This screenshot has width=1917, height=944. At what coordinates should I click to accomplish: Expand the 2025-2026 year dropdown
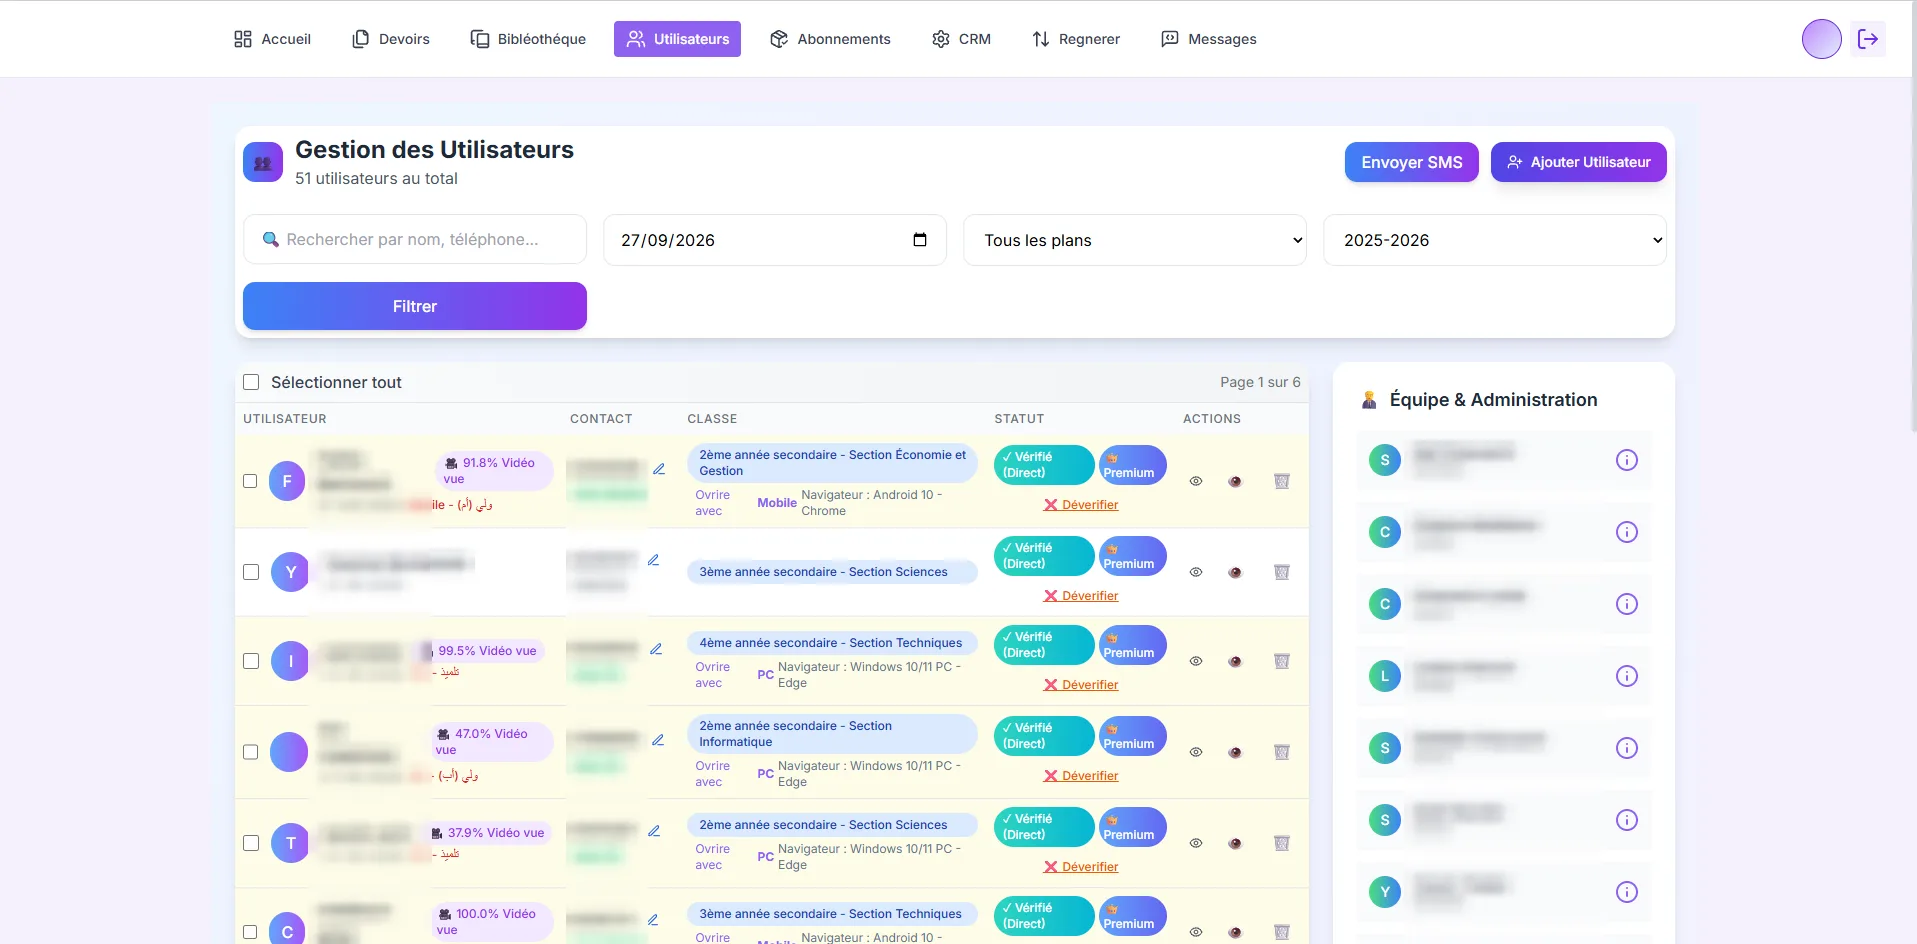click(x=1495, y=240)
